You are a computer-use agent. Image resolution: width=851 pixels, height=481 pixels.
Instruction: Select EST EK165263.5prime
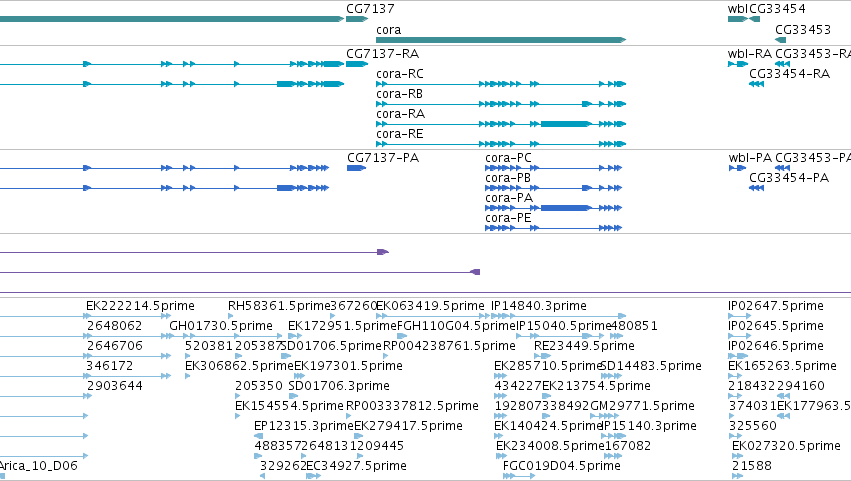coord(782,366)
